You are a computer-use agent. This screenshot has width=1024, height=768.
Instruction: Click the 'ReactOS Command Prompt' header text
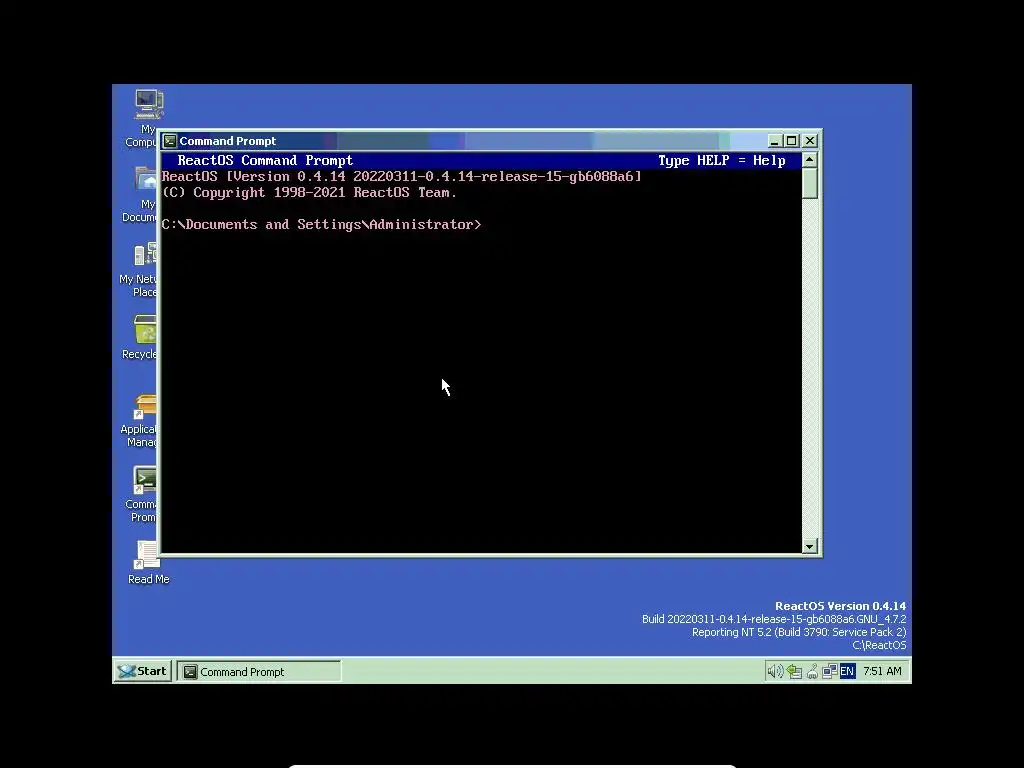pyautogui.click(x=265, y=161)
